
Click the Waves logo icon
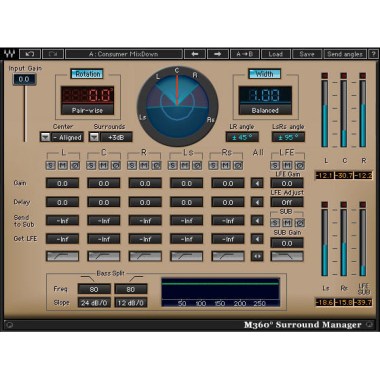pos(9,54)
